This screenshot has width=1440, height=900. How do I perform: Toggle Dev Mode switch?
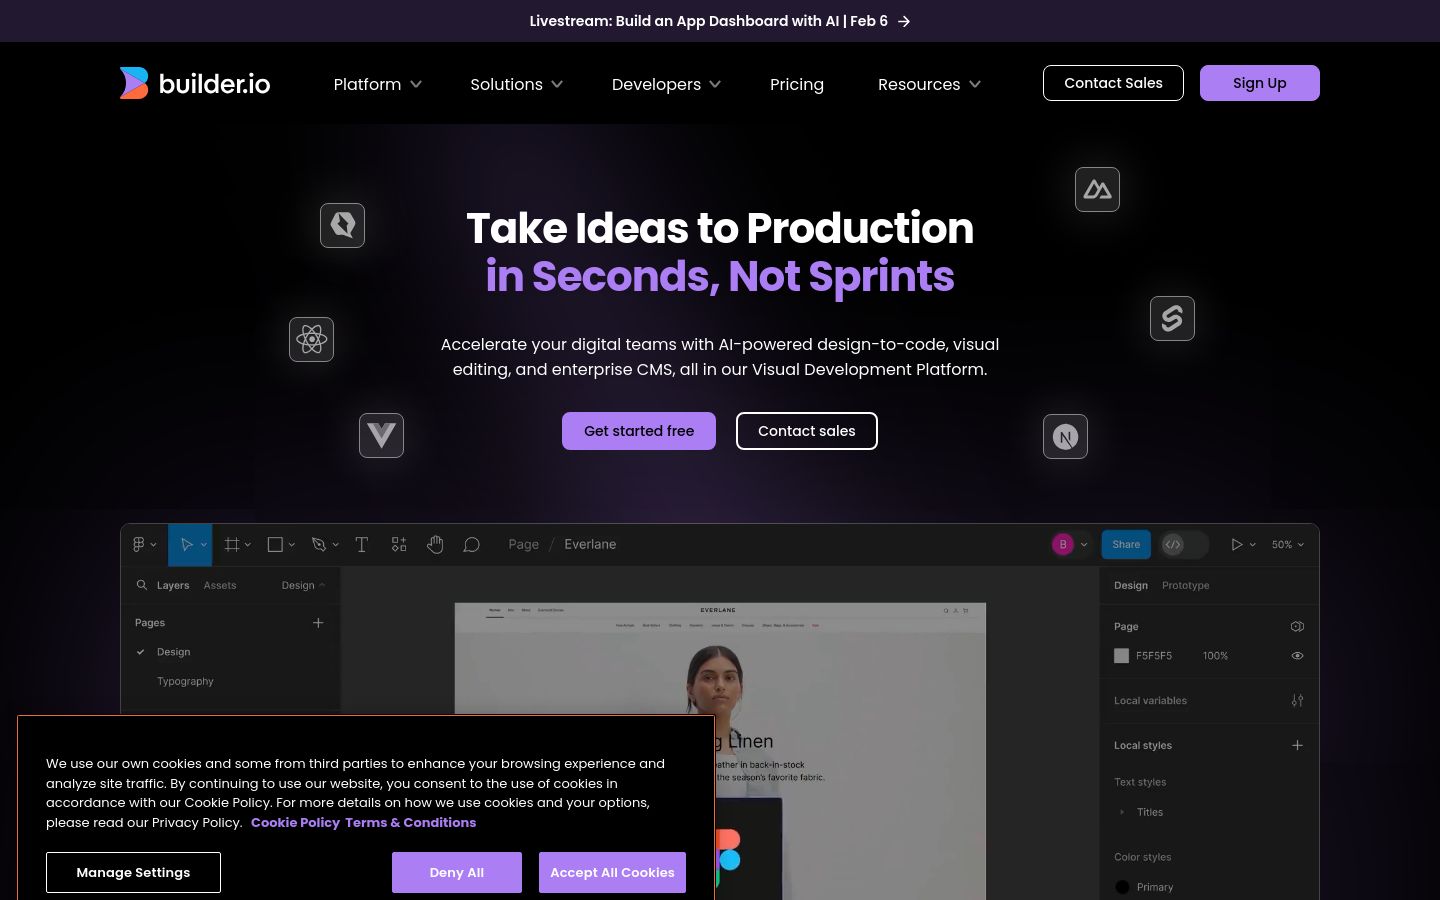pyautogui.click(x=1184, y=544)
